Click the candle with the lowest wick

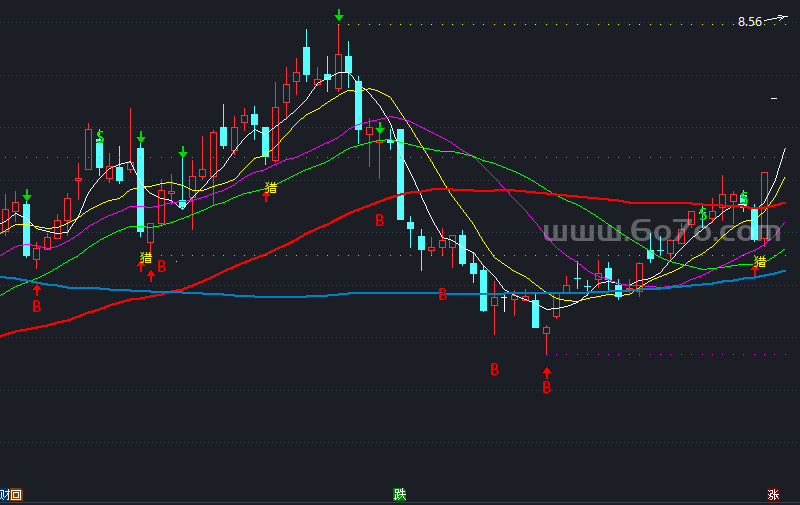click(546, 331)
